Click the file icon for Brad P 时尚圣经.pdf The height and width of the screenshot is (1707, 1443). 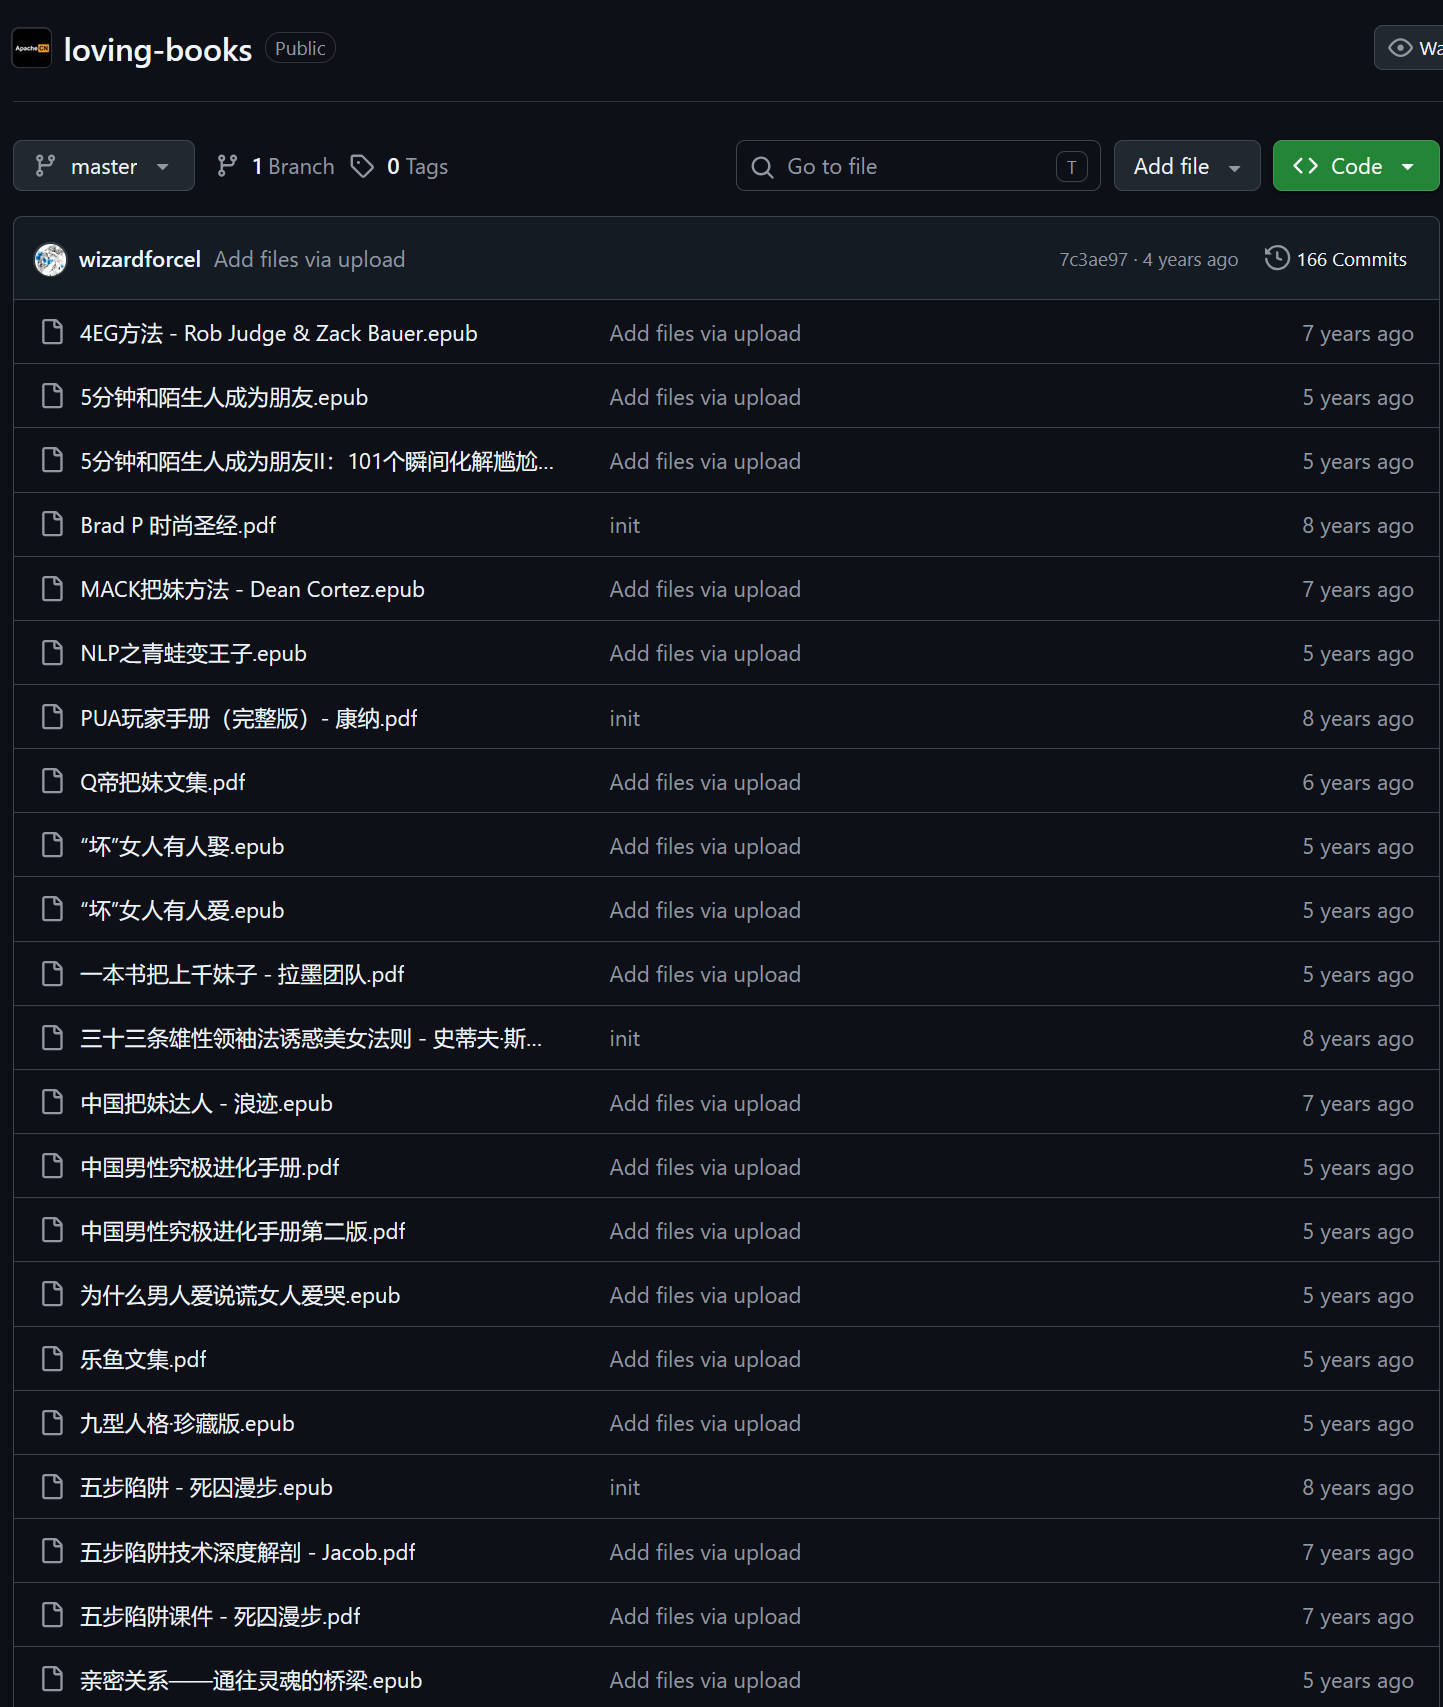pyautogui.click(x=52, y=525)
